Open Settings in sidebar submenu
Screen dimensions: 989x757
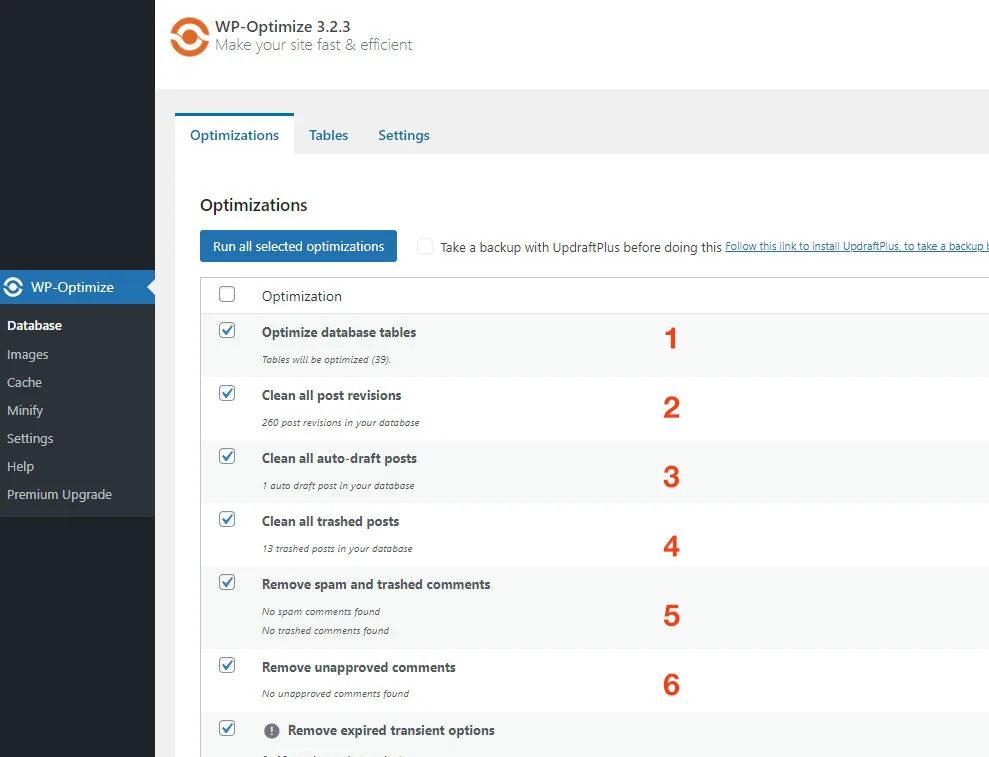(30, 438)
